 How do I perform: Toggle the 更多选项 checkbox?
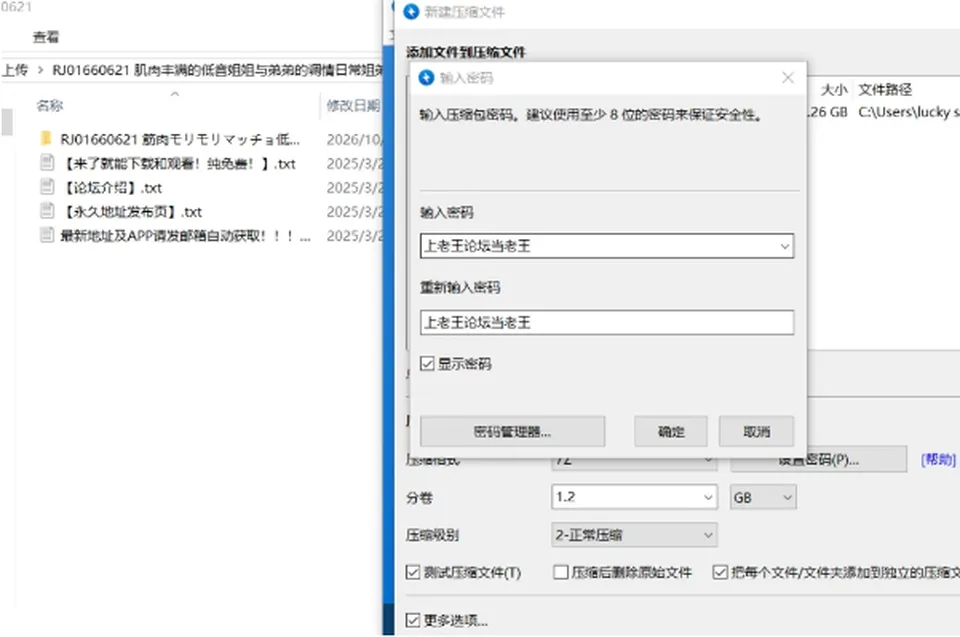(413, 620)
